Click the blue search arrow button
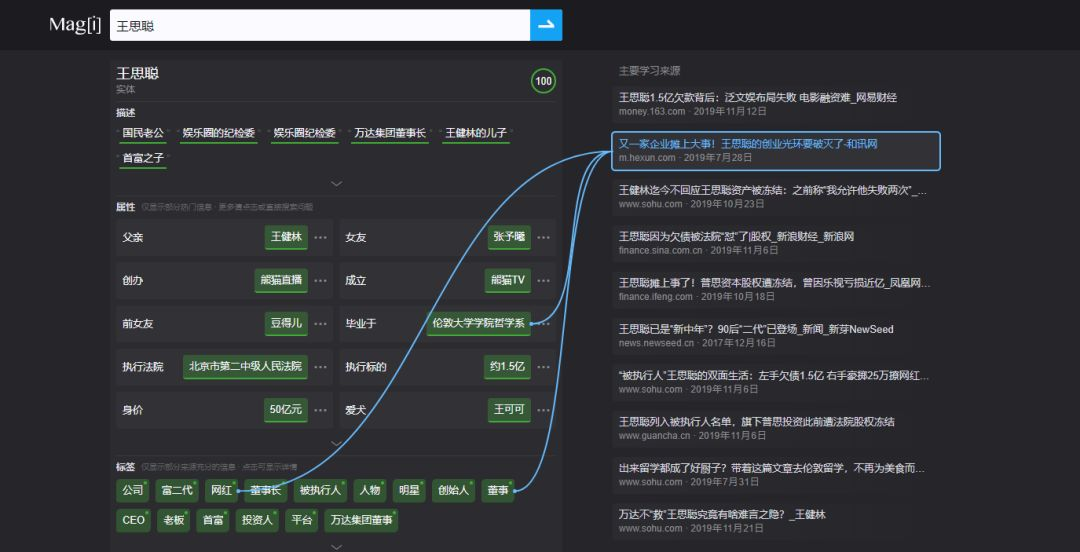 (546, 25)
